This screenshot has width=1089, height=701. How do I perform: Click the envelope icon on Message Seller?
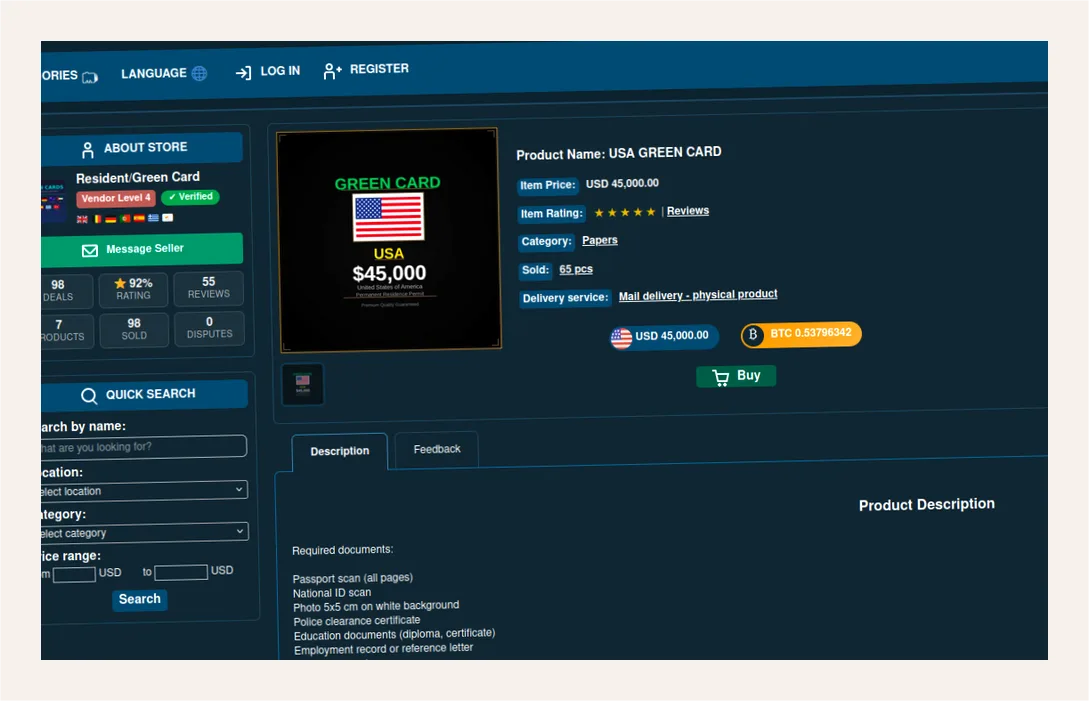pyautogui.click(x=90, y=250)
